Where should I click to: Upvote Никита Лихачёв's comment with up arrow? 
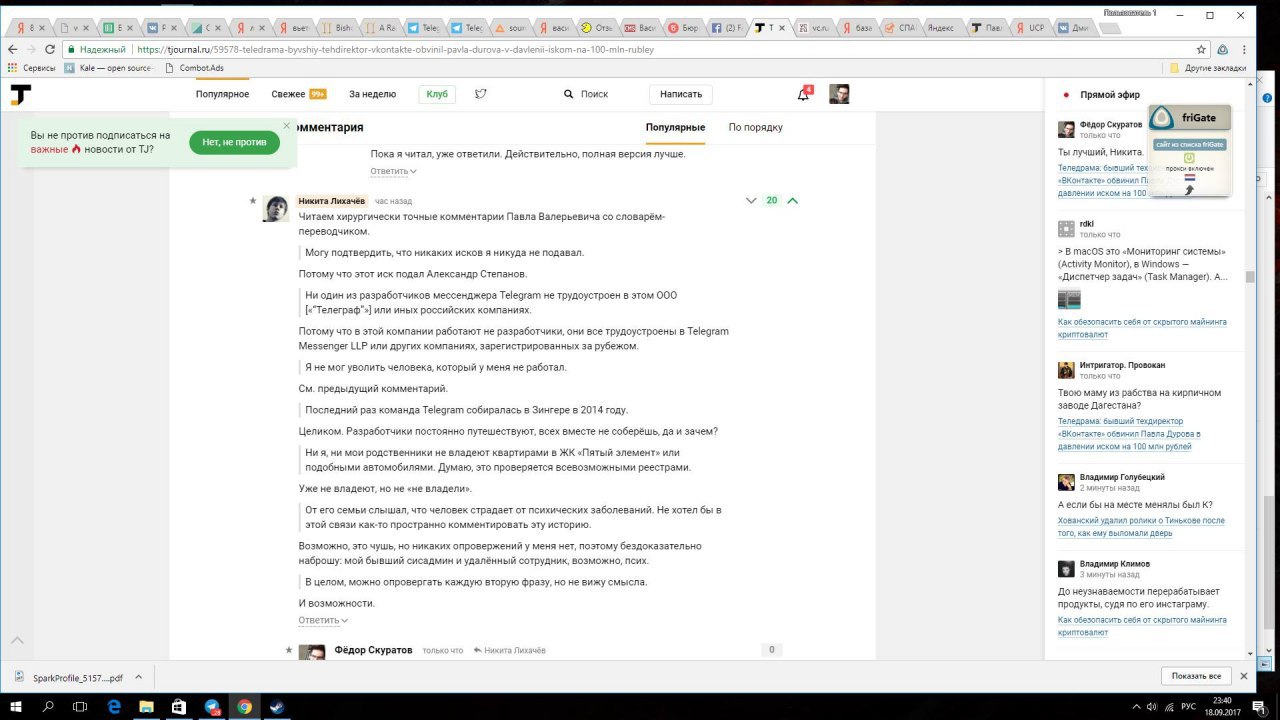[x=793, y=201]
